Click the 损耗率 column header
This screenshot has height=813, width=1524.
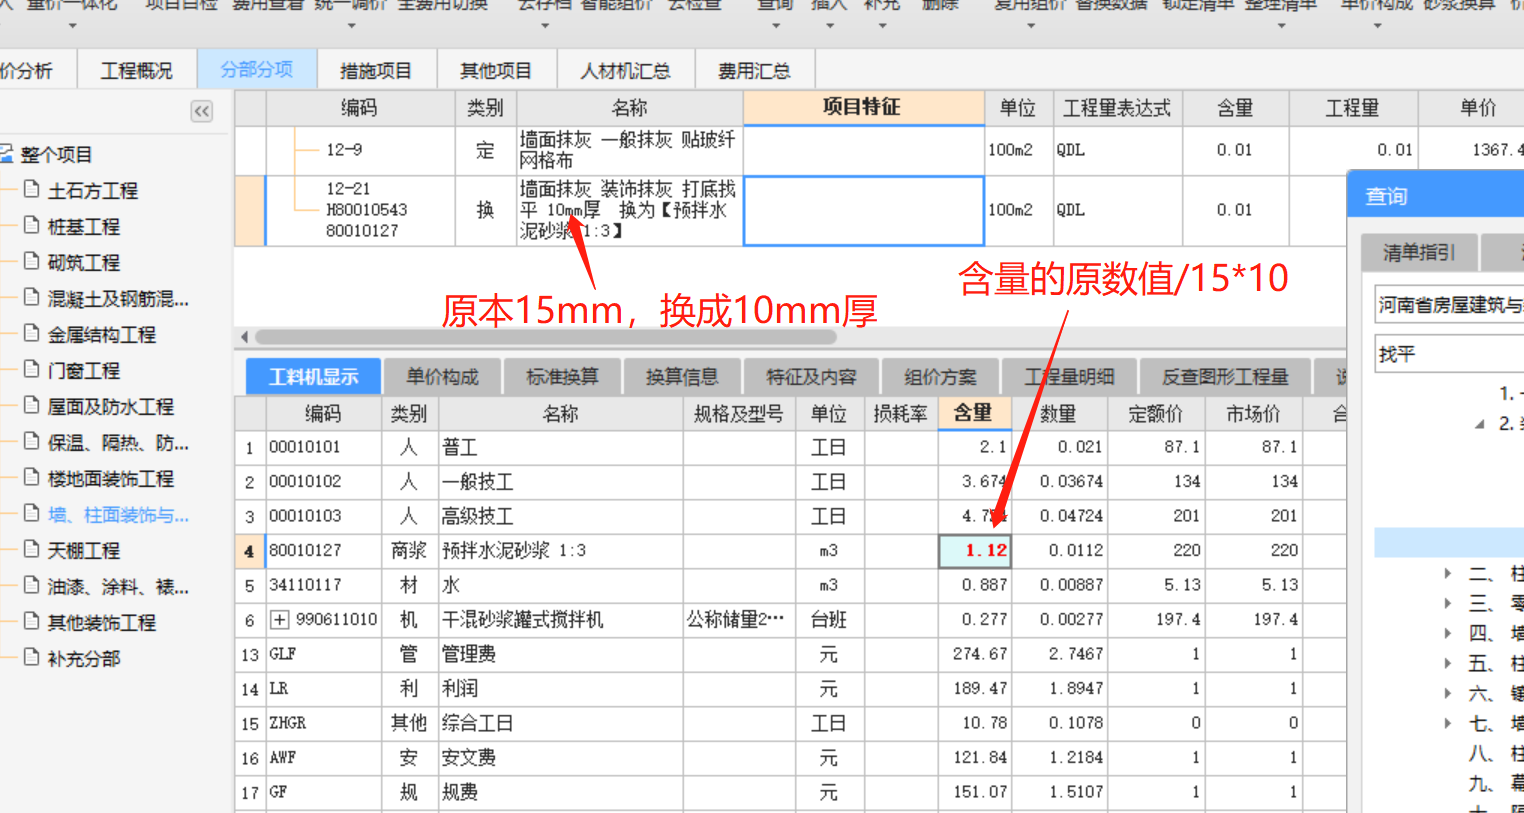point(901,413)
